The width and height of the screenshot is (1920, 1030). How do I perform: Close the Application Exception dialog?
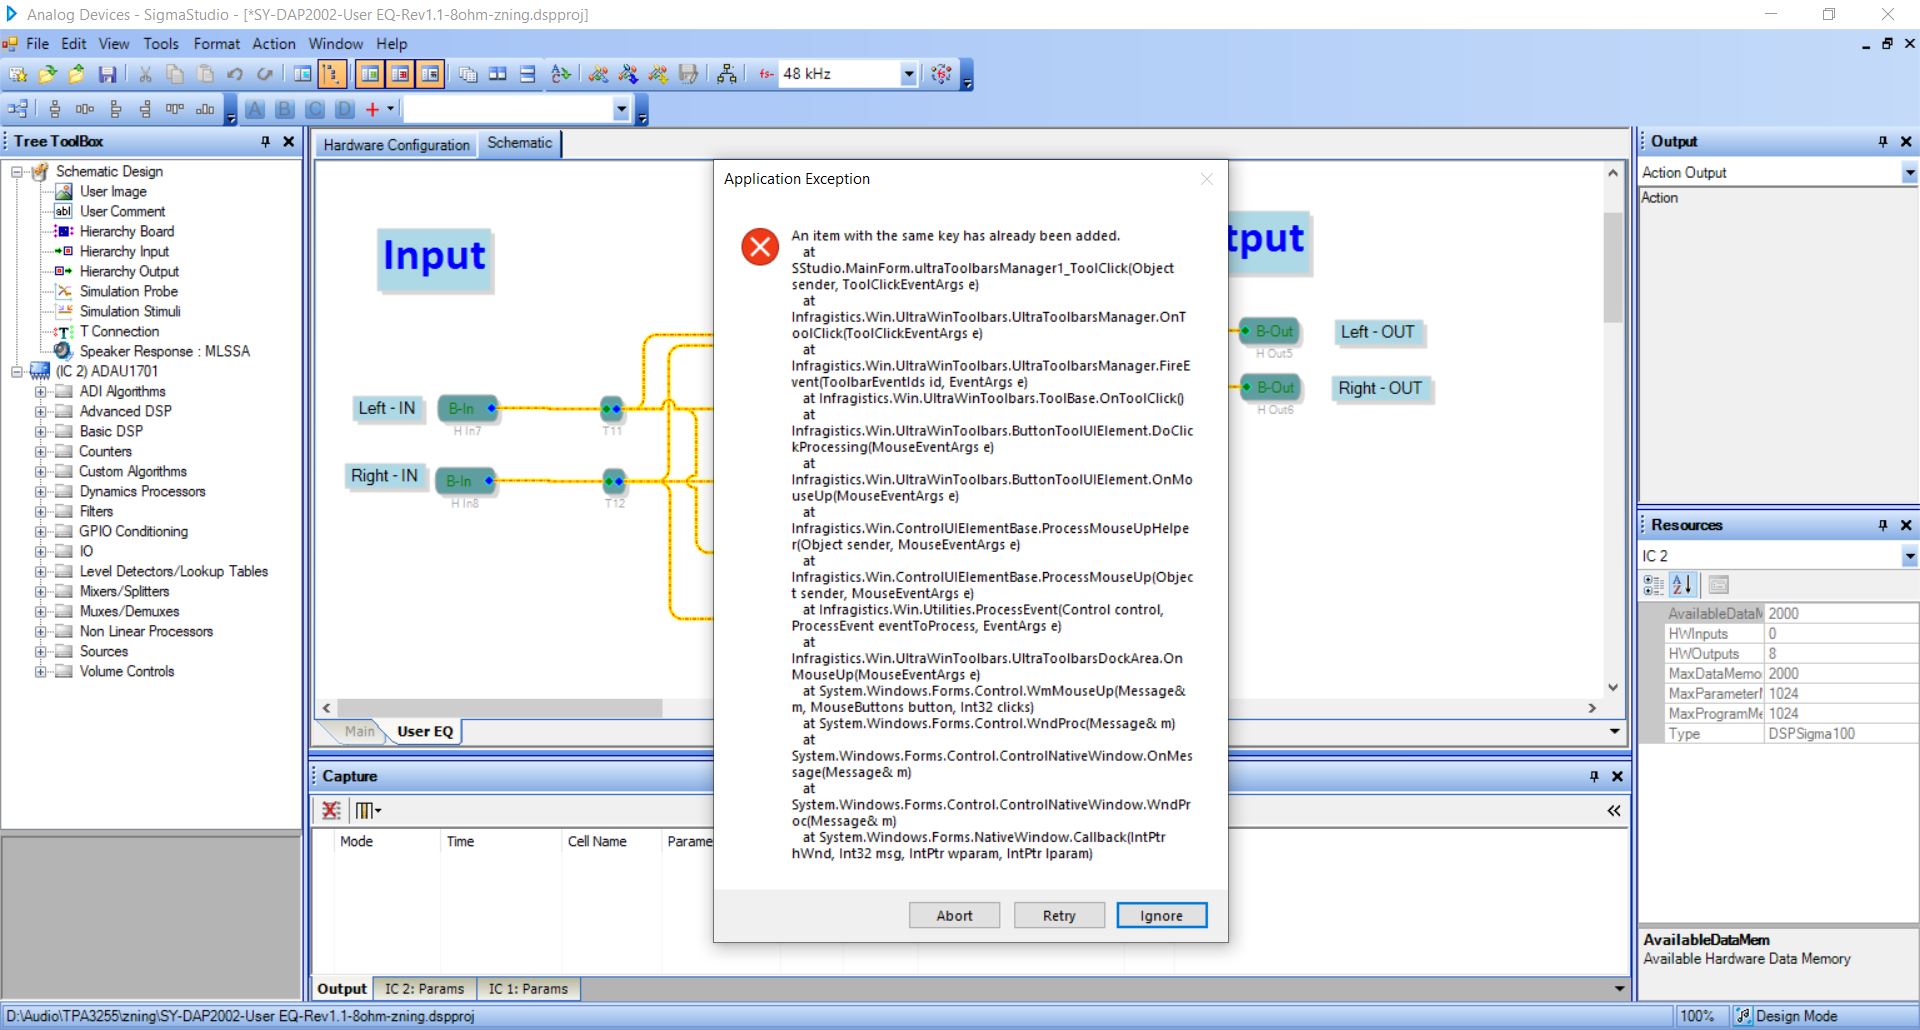pos(1207,179)
